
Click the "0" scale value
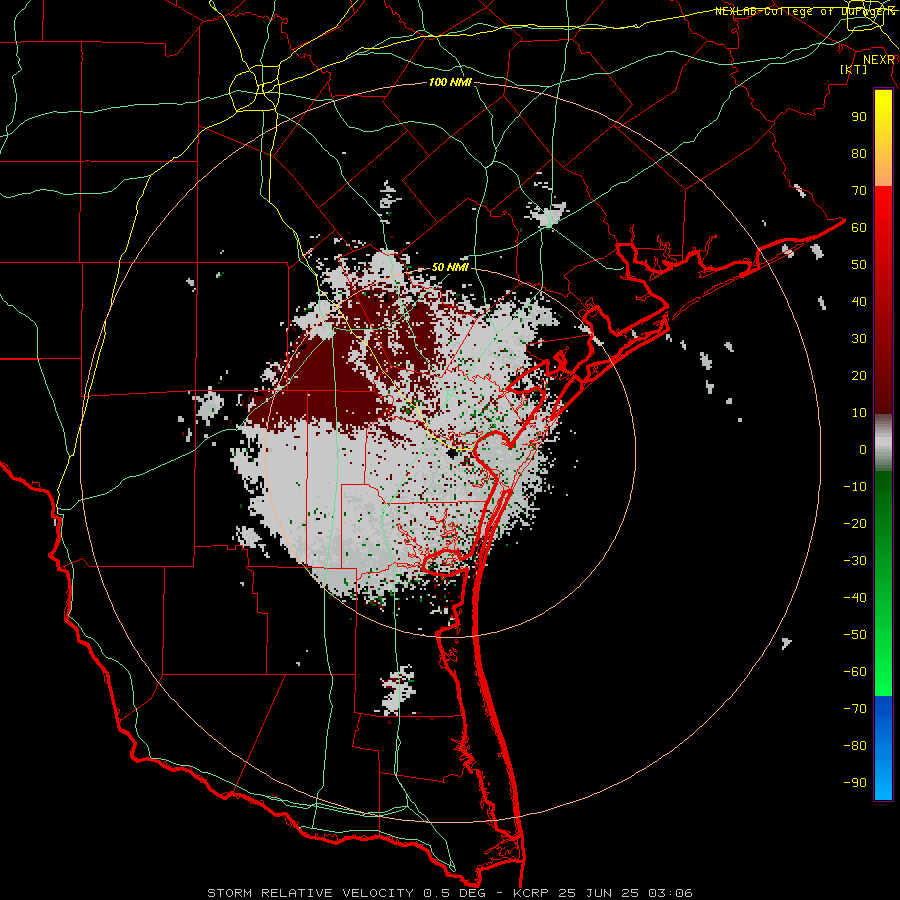click(x=863, y=450)
